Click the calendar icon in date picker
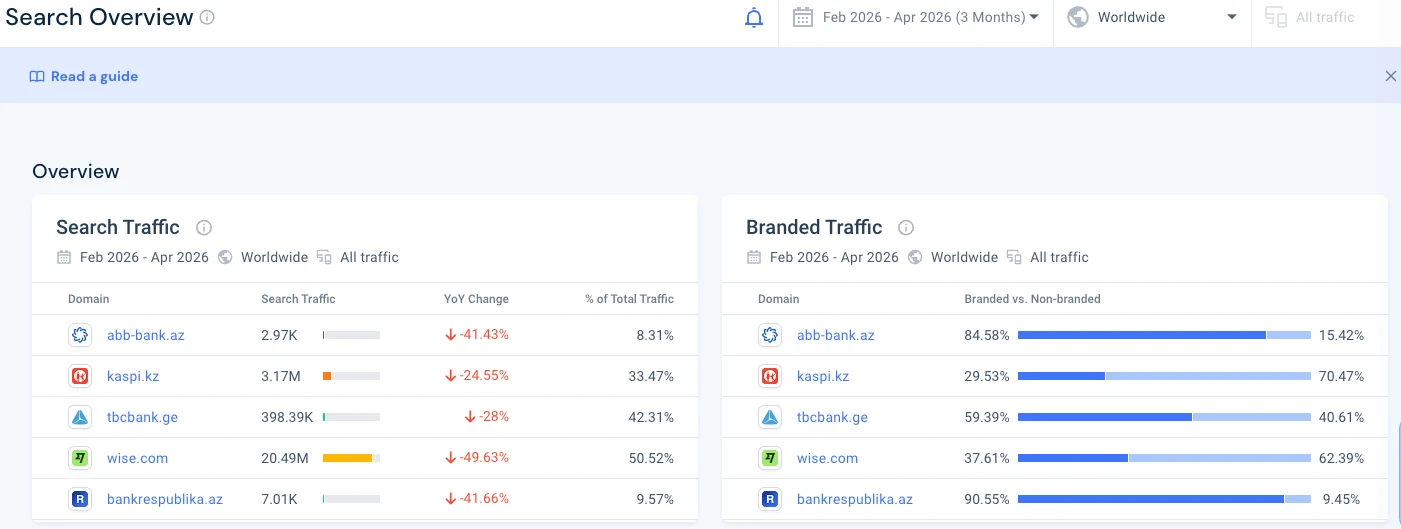The width and height of the screenshot is (1401, 529). tap(802, 17)
